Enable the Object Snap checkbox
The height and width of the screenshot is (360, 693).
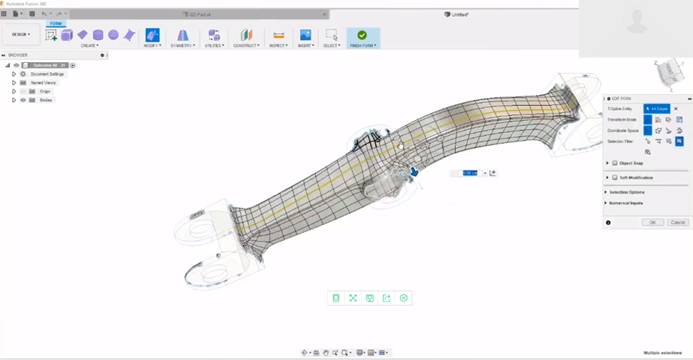(x=615, y=163)
